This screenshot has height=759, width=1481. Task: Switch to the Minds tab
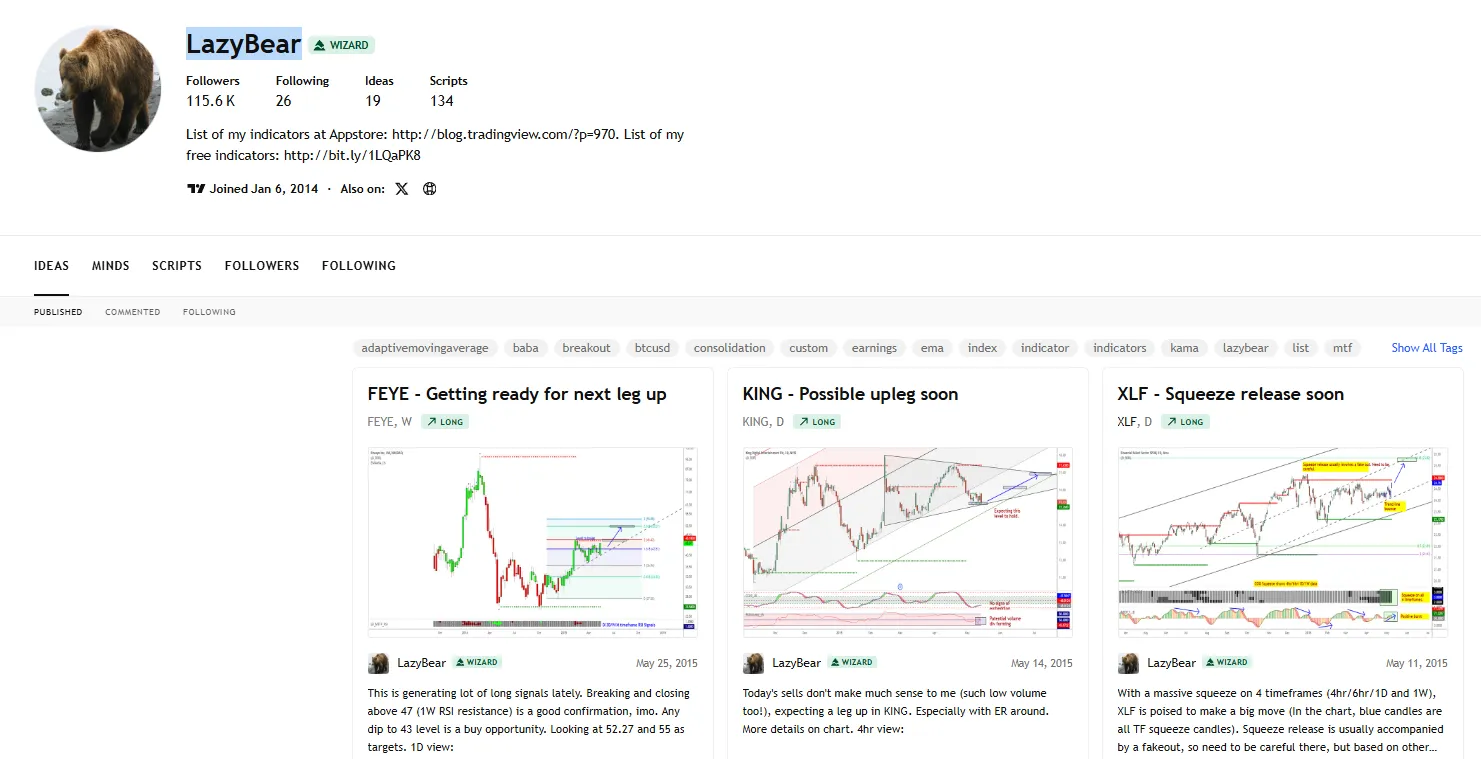pyautogui.click(x=111, y=266)
